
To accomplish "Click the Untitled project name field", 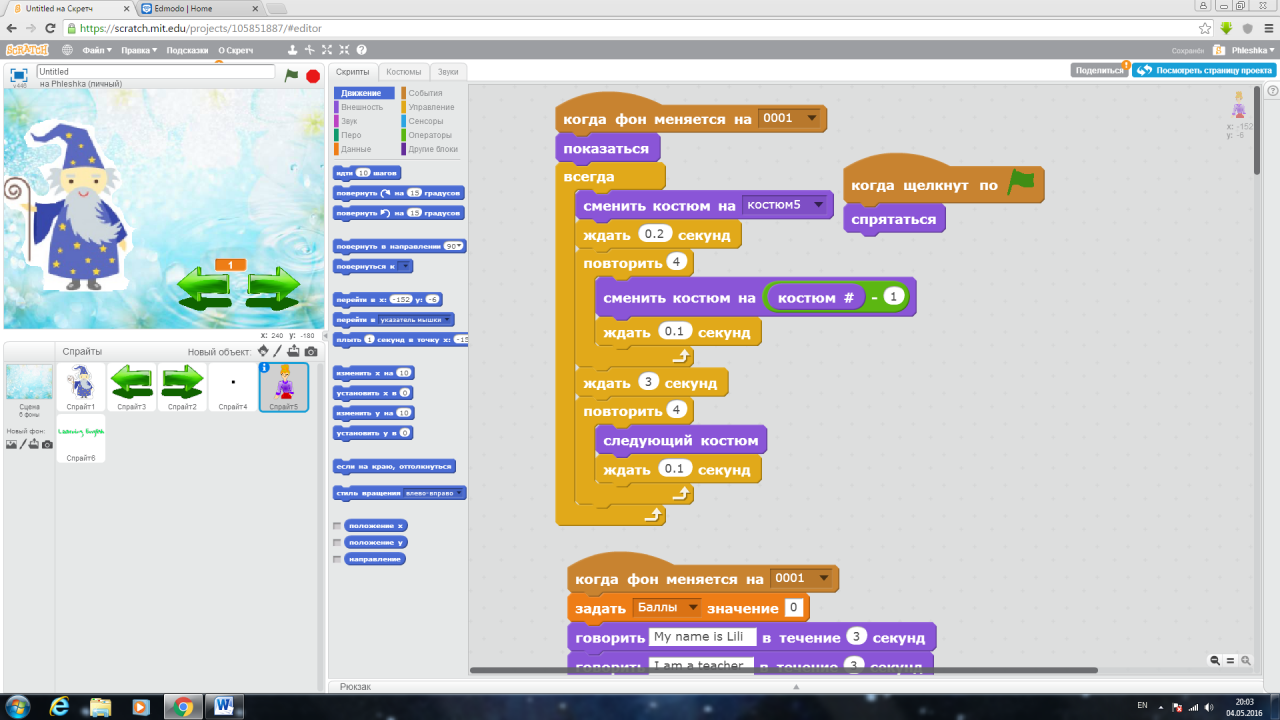I will coord(156,72).
